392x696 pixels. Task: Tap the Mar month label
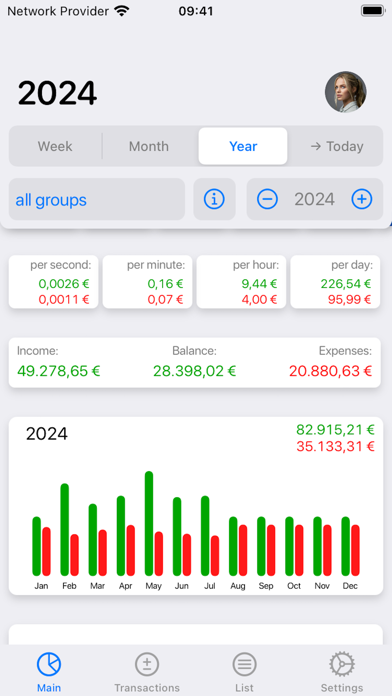pos(97,586)
